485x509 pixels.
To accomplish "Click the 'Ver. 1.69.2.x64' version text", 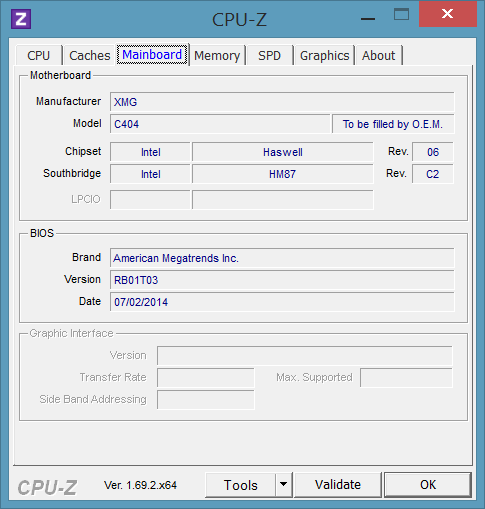I will [140, 485].
